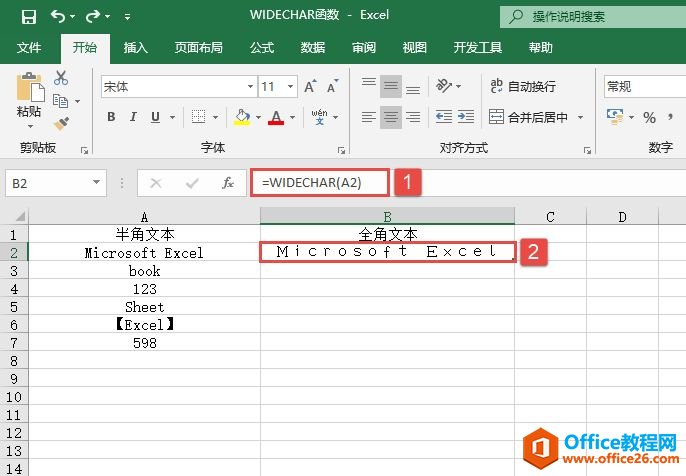
Task: Toggle bold formatting
Action: point(111,117)
